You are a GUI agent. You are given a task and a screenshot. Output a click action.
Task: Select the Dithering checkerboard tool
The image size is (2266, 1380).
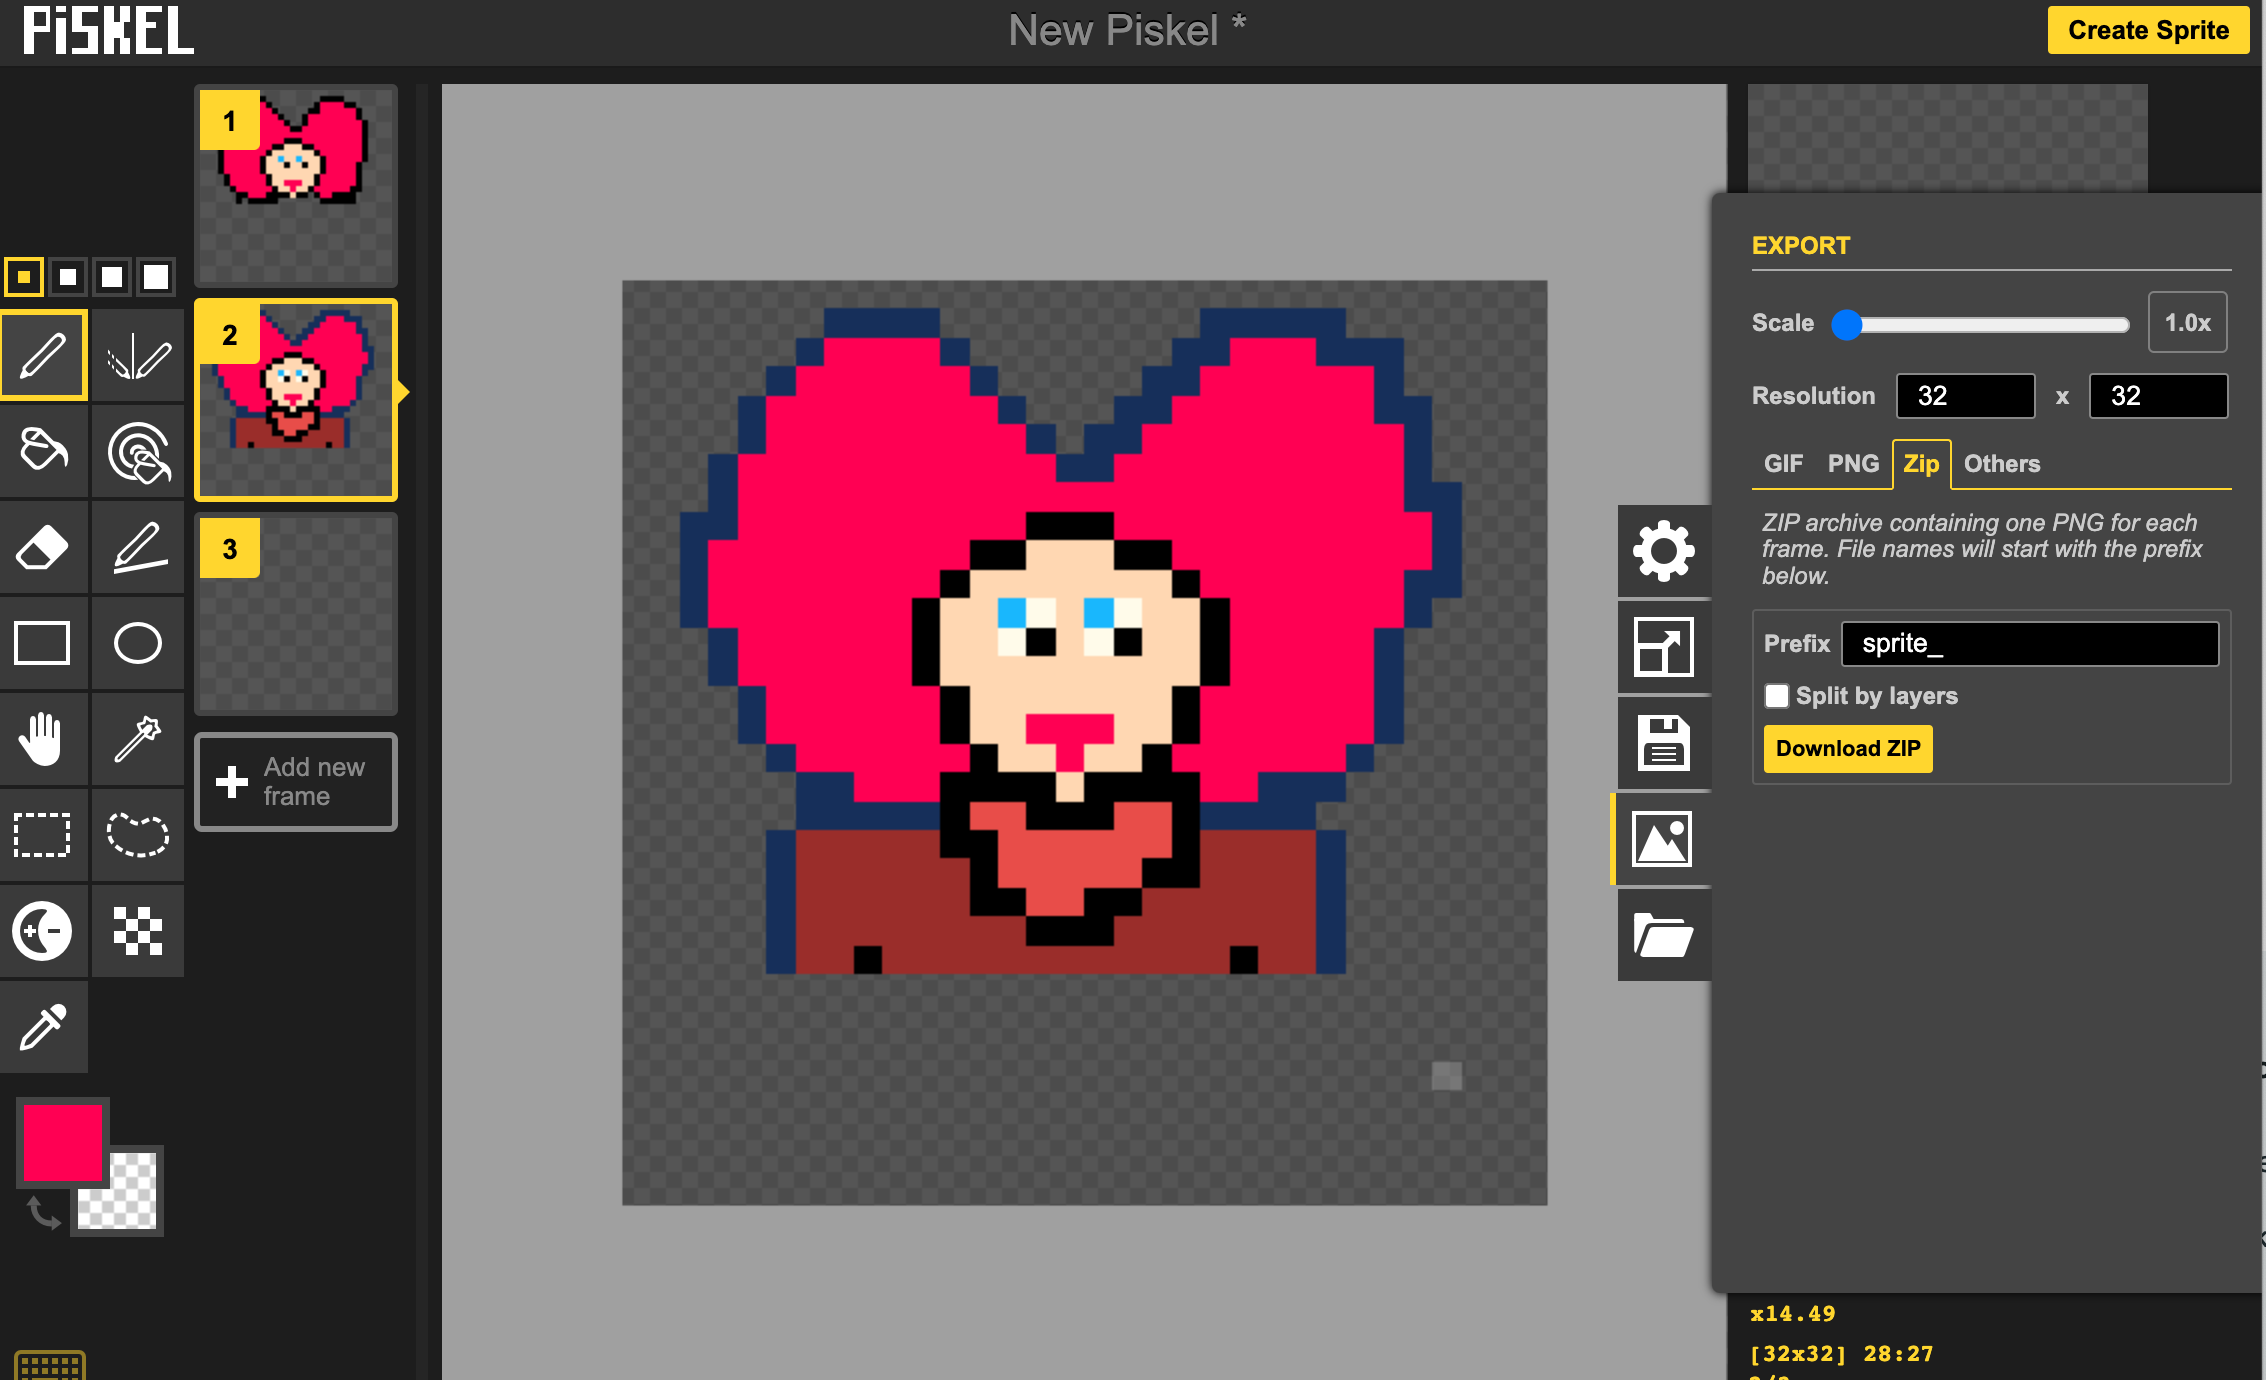coord(138,931)
